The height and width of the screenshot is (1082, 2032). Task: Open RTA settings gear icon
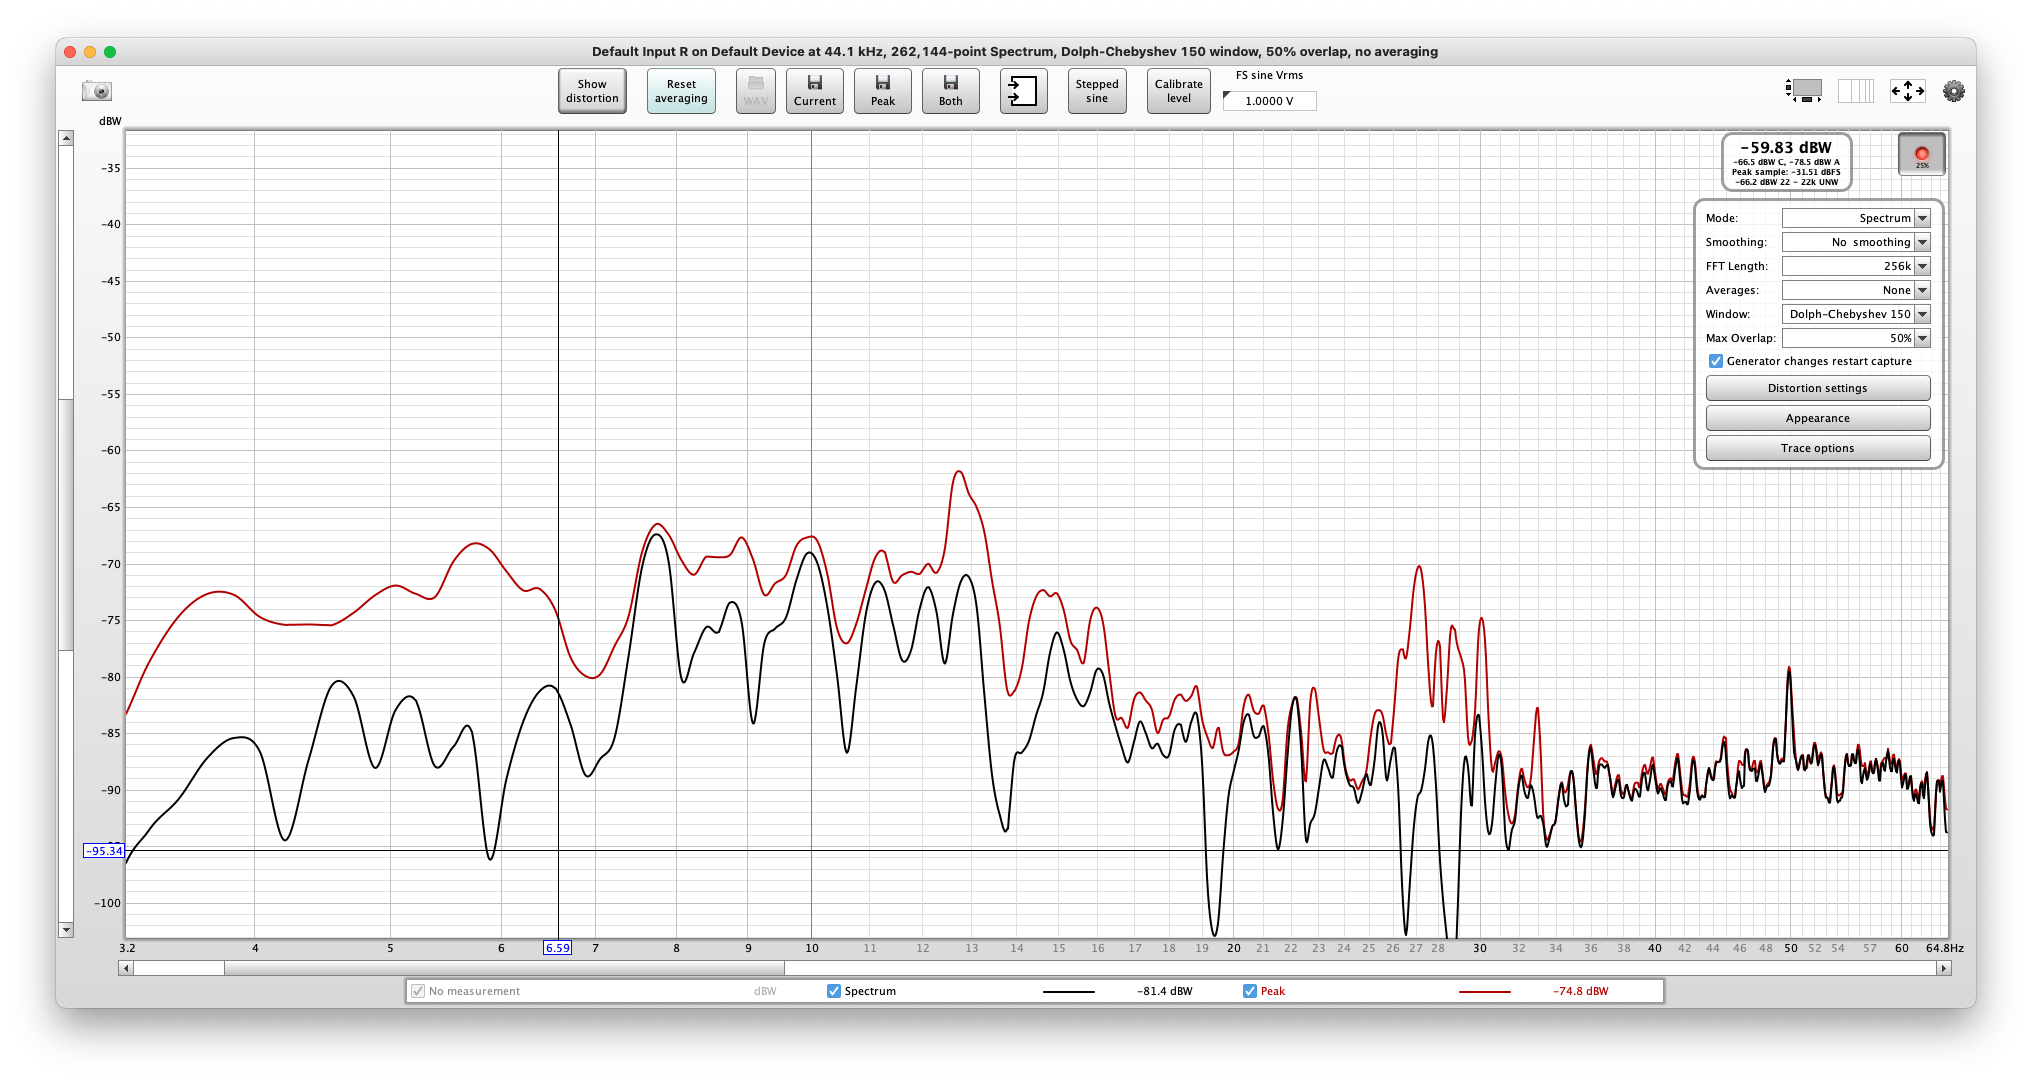coord(1954,91)
